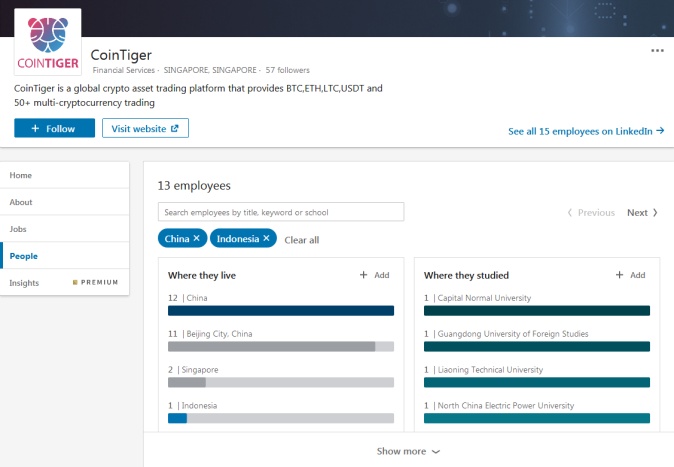Add a location under Where they live
674x467 pixels.
[374, 275]
